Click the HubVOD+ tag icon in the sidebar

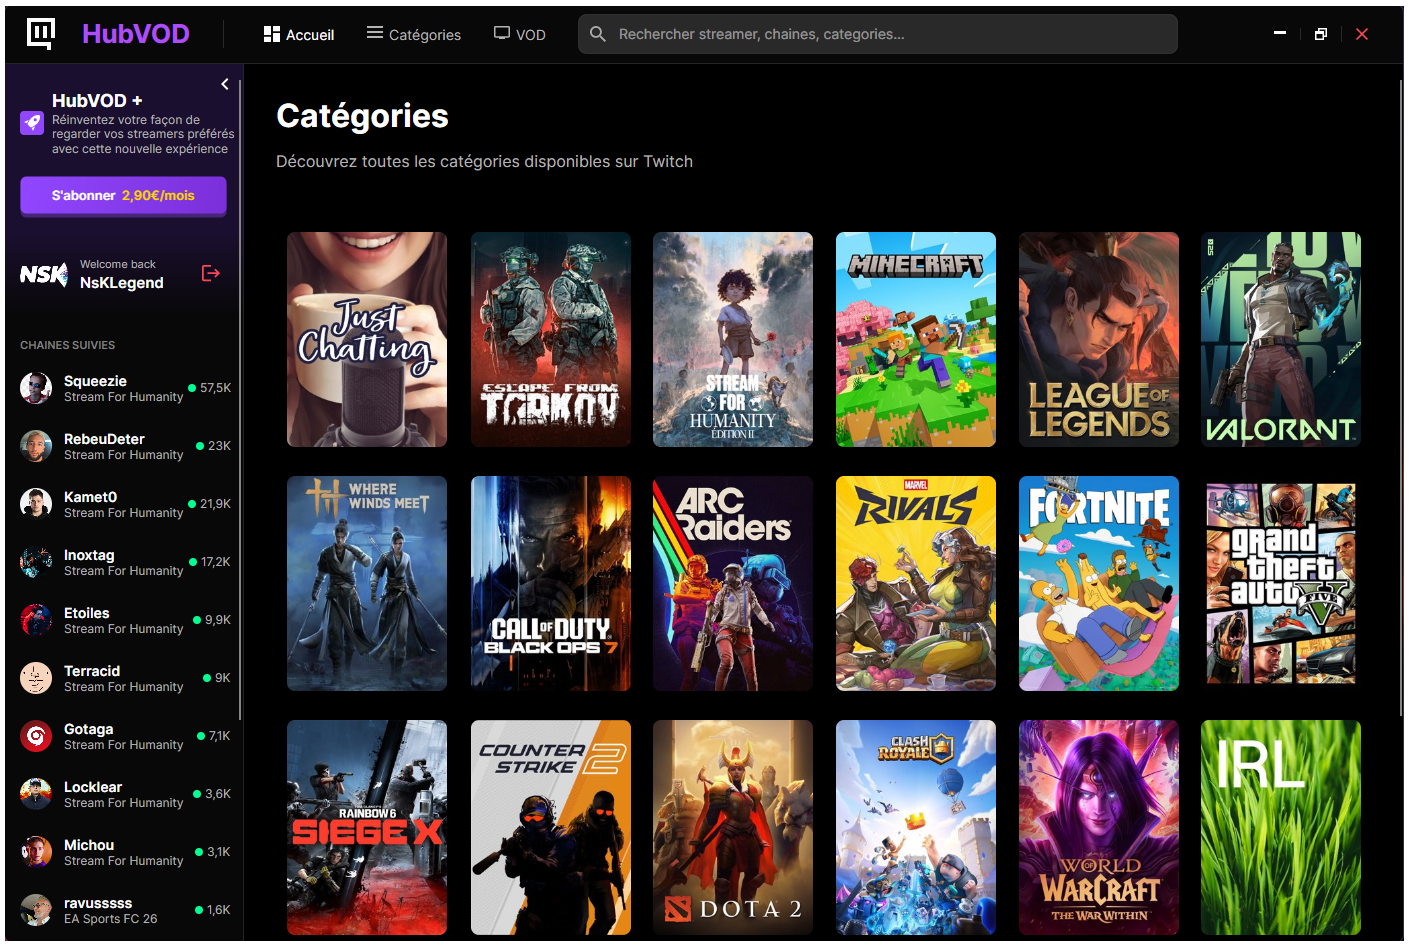(x=30, y=123)
